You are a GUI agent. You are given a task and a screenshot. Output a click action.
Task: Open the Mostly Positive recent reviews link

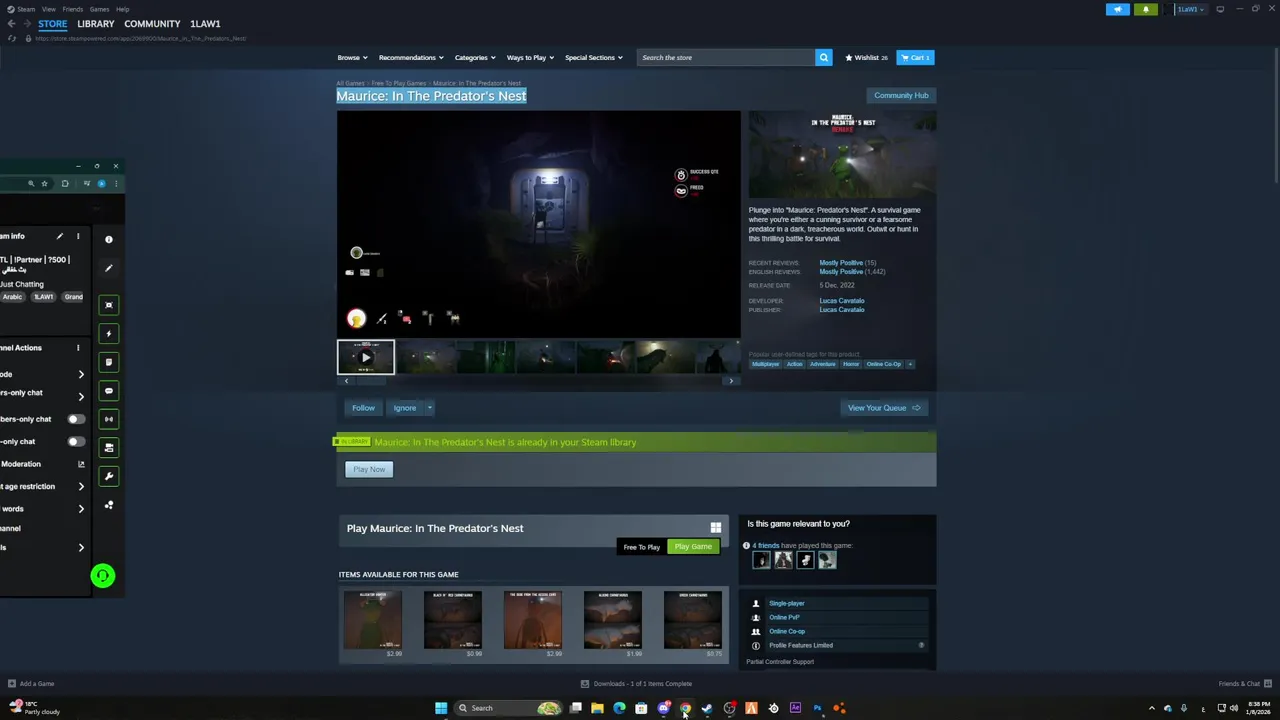[x=841, y=263]
